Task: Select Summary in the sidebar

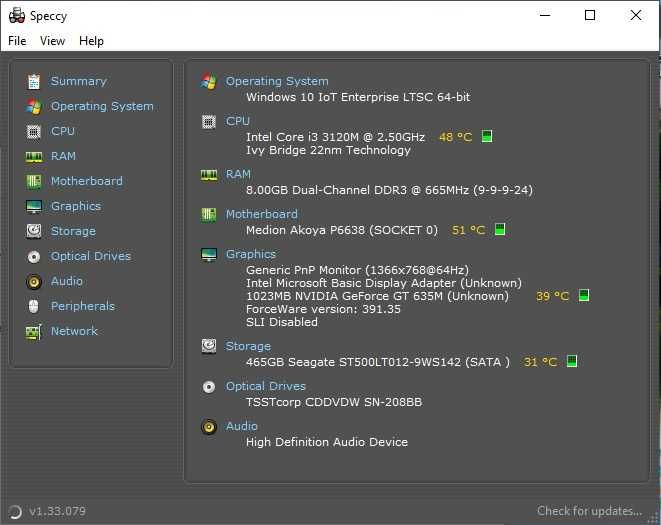Action: click(79, 81)
